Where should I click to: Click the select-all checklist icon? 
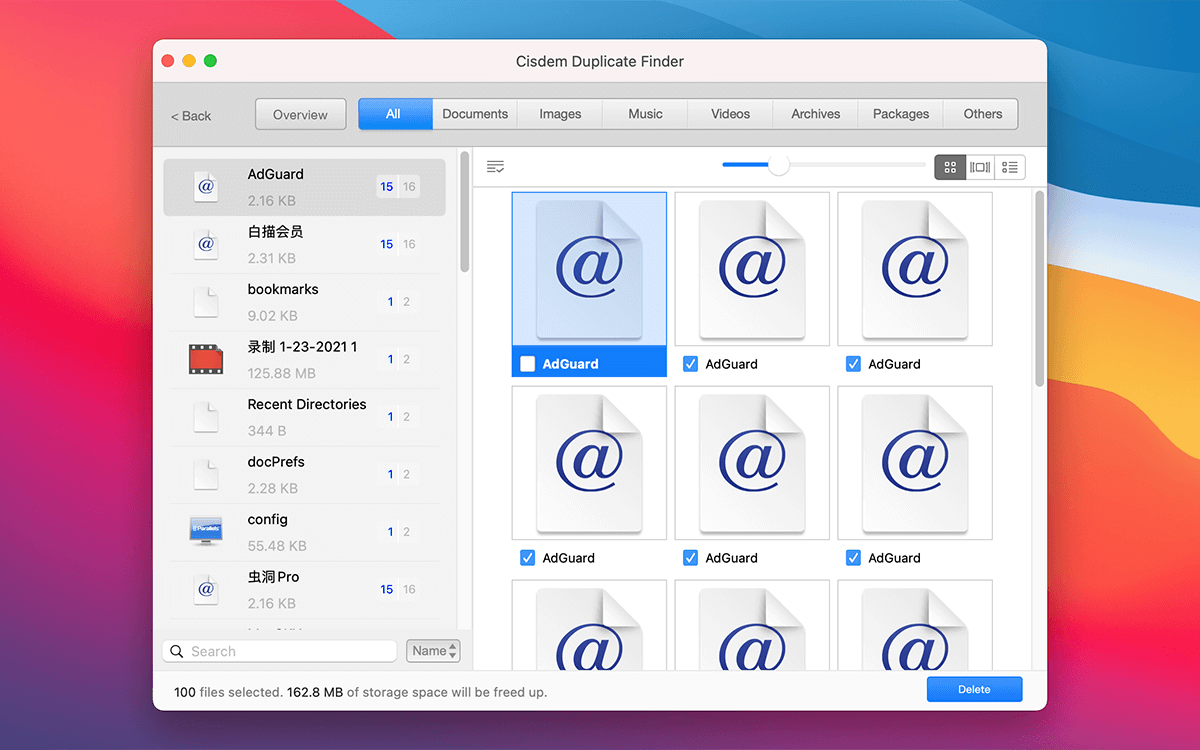pos(495,167)
